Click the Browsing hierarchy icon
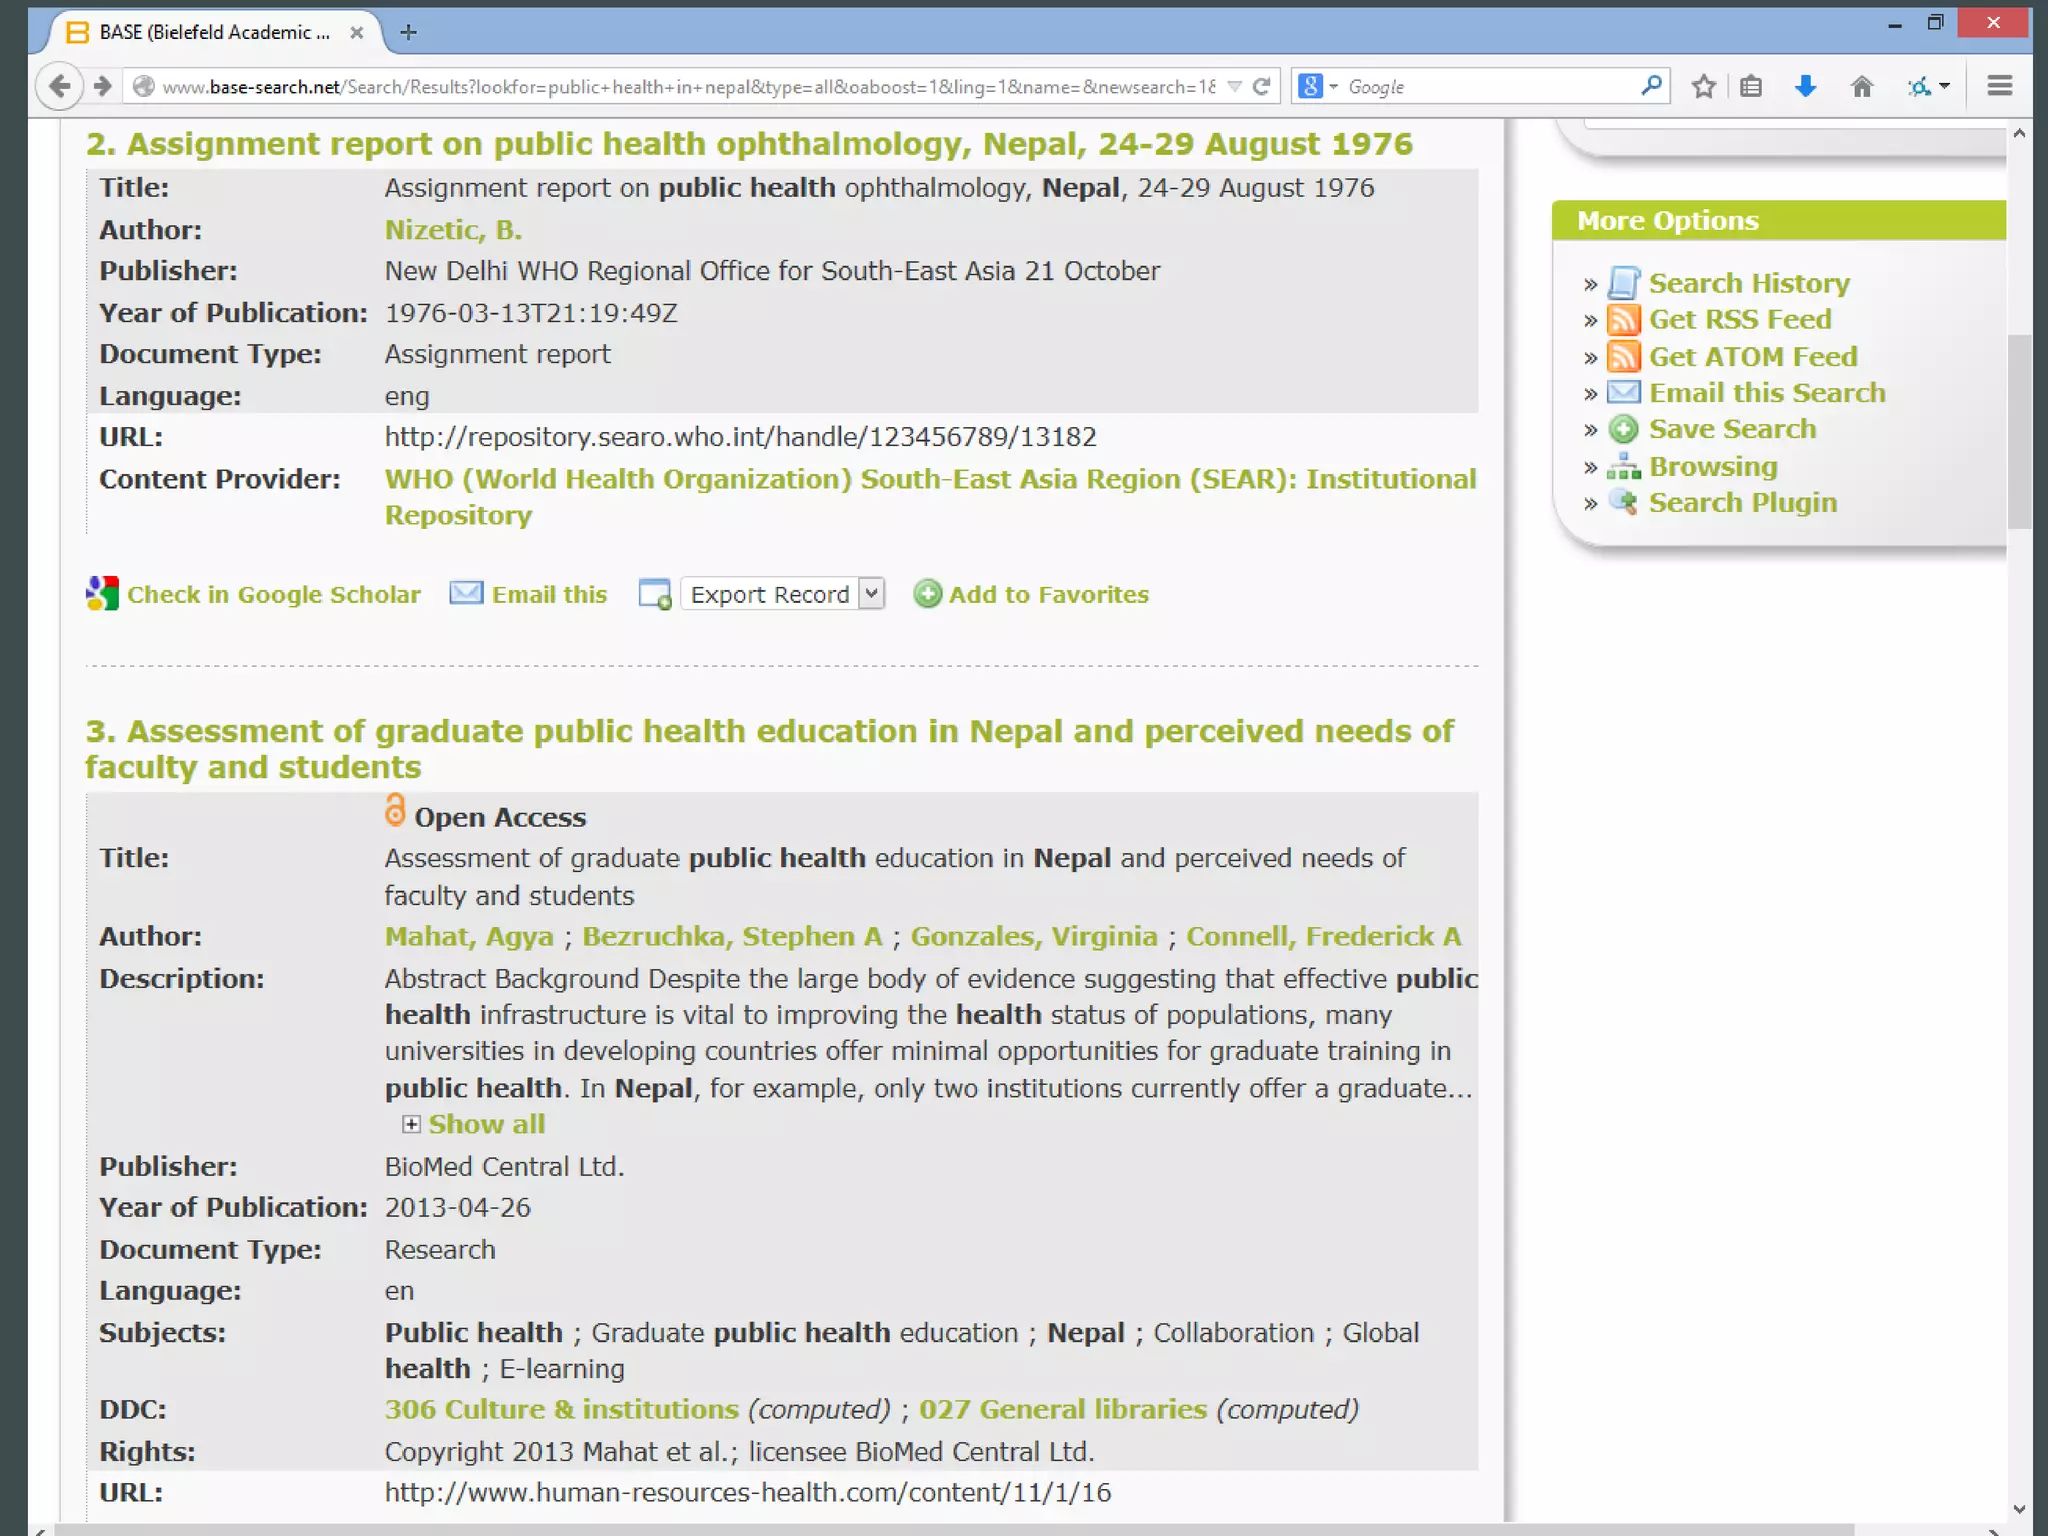2048x1536 pixels. pos(1624,467)
